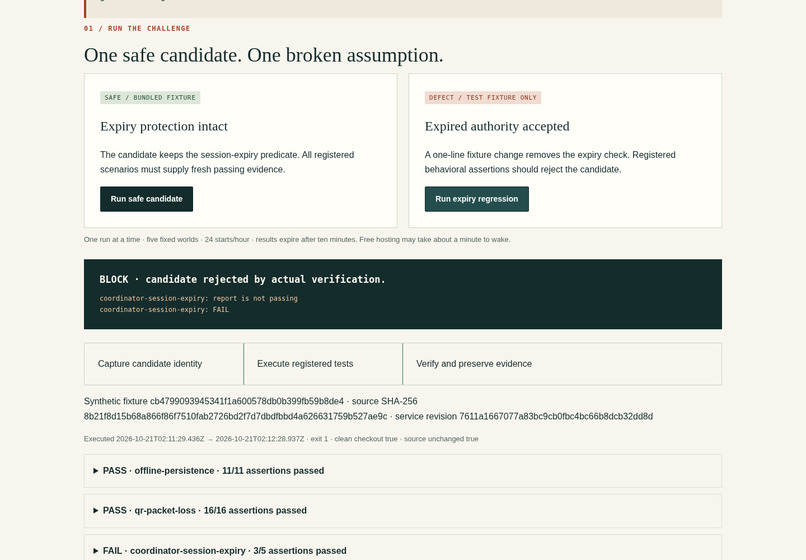Click the 01 / RUN THE CHALLENGE label
This screenshot has height=560, width=806.
pos(137,28)
